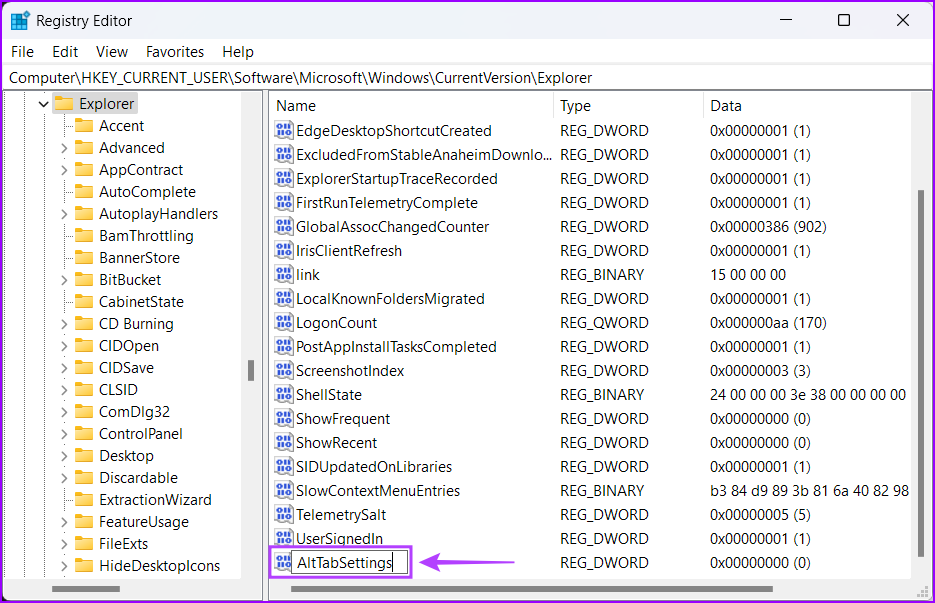
Task: Click the UserSignedIn value icon
Action: point(284,538)
